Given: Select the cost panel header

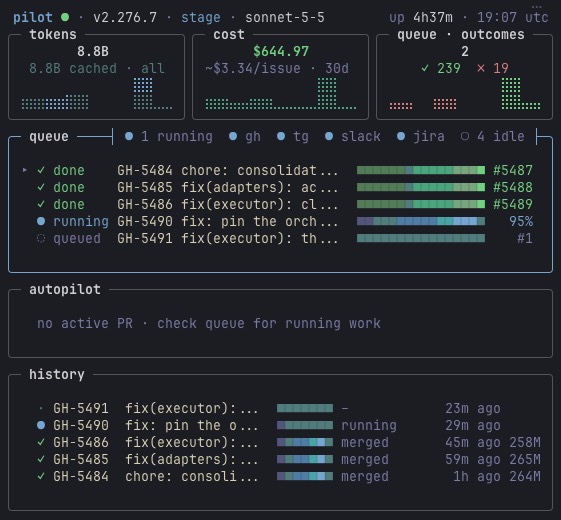Looking at the screenshot, I should (229, 35).
